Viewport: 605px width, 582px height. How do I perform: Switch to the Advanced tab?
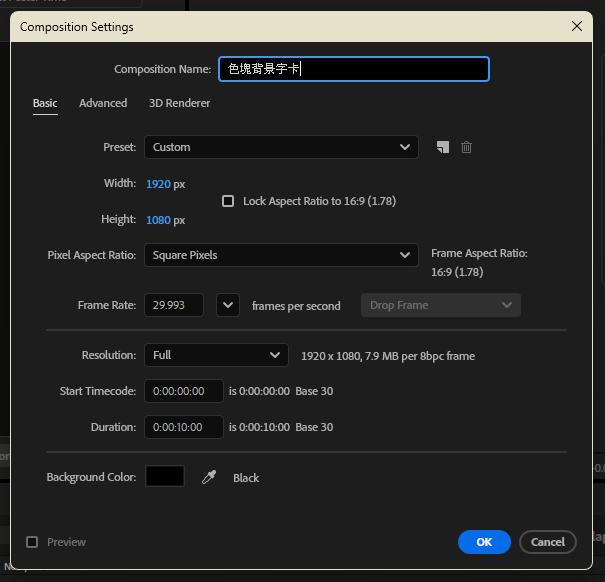[103, 103]
